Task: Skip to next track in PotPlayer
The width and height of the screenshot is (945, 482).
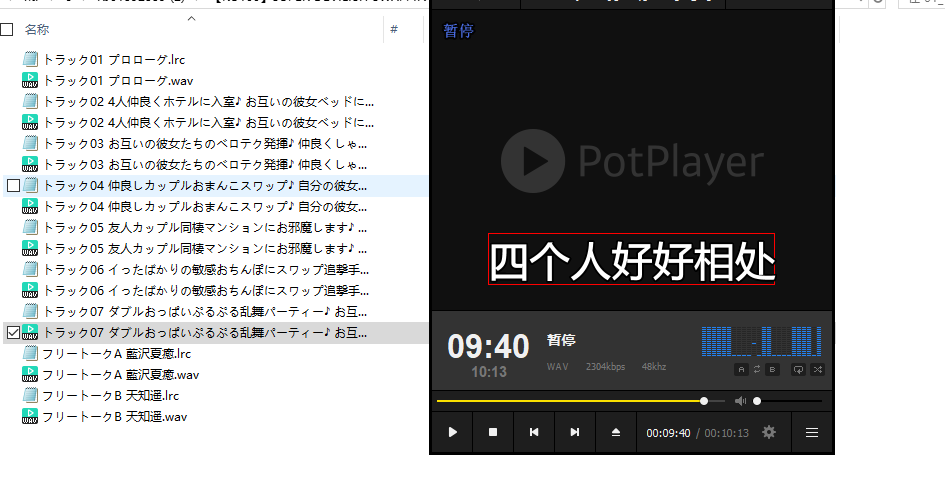Action: click(x=575, y=432)
